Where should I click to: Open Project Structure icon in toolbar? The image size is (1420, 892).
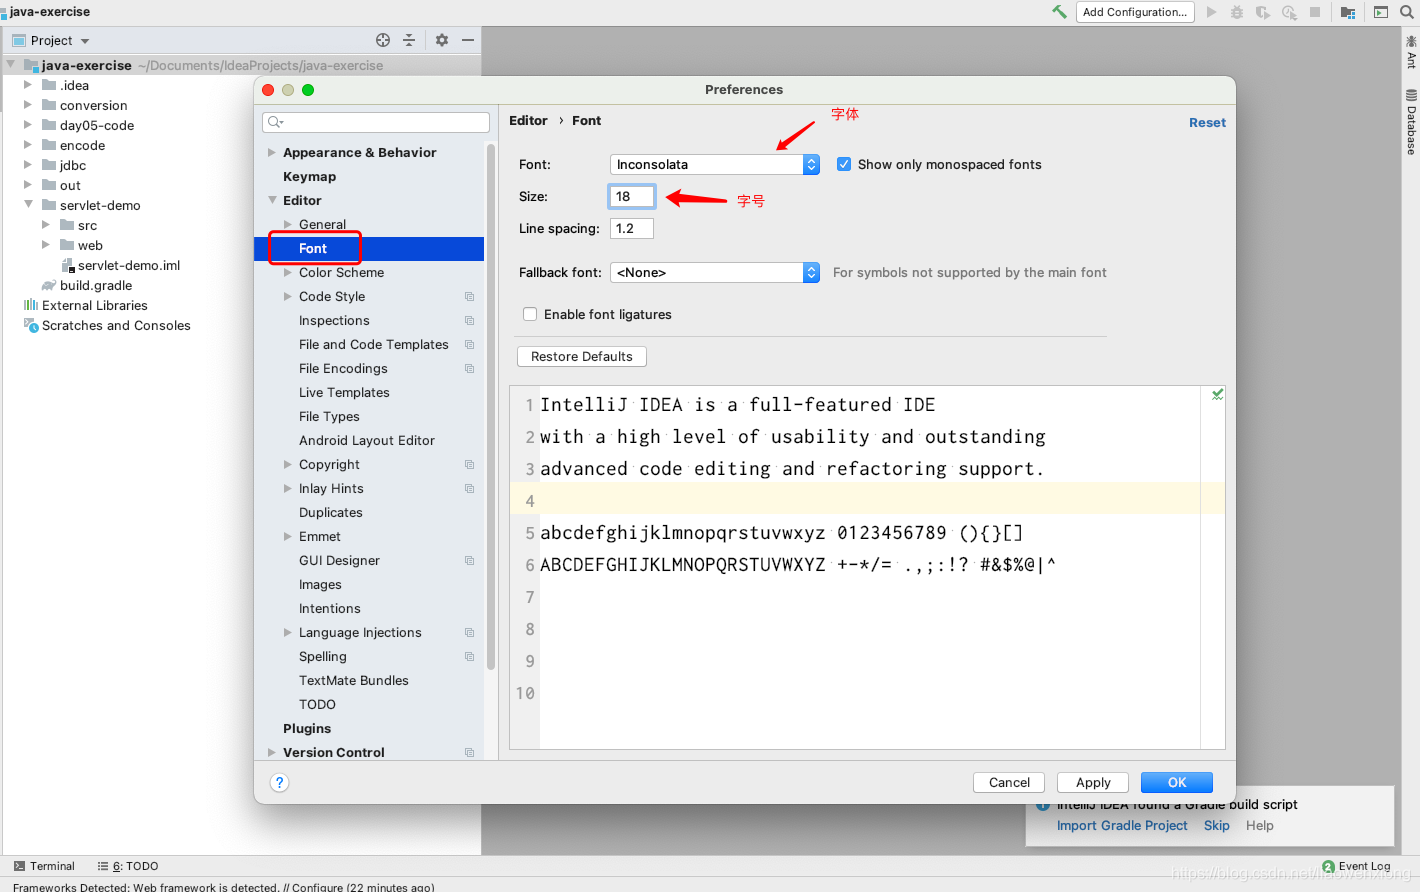coord(1348,12)
